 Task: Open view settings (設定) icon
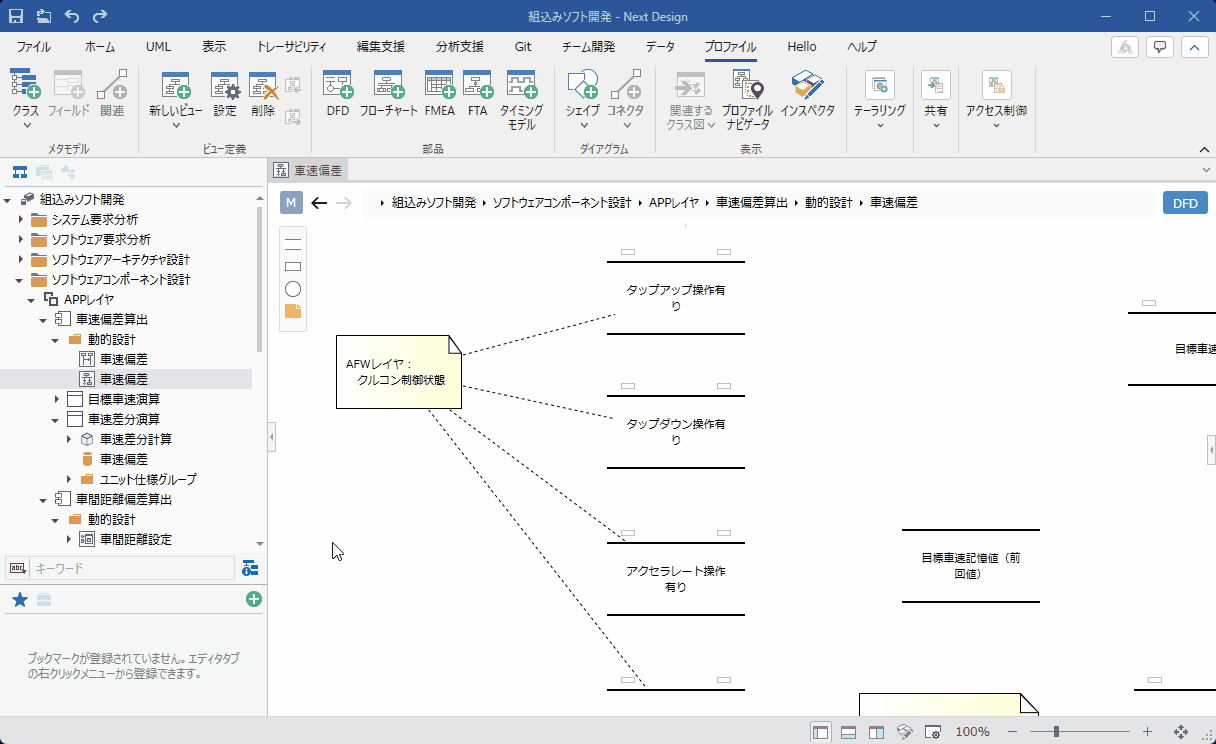coord(225,84)
